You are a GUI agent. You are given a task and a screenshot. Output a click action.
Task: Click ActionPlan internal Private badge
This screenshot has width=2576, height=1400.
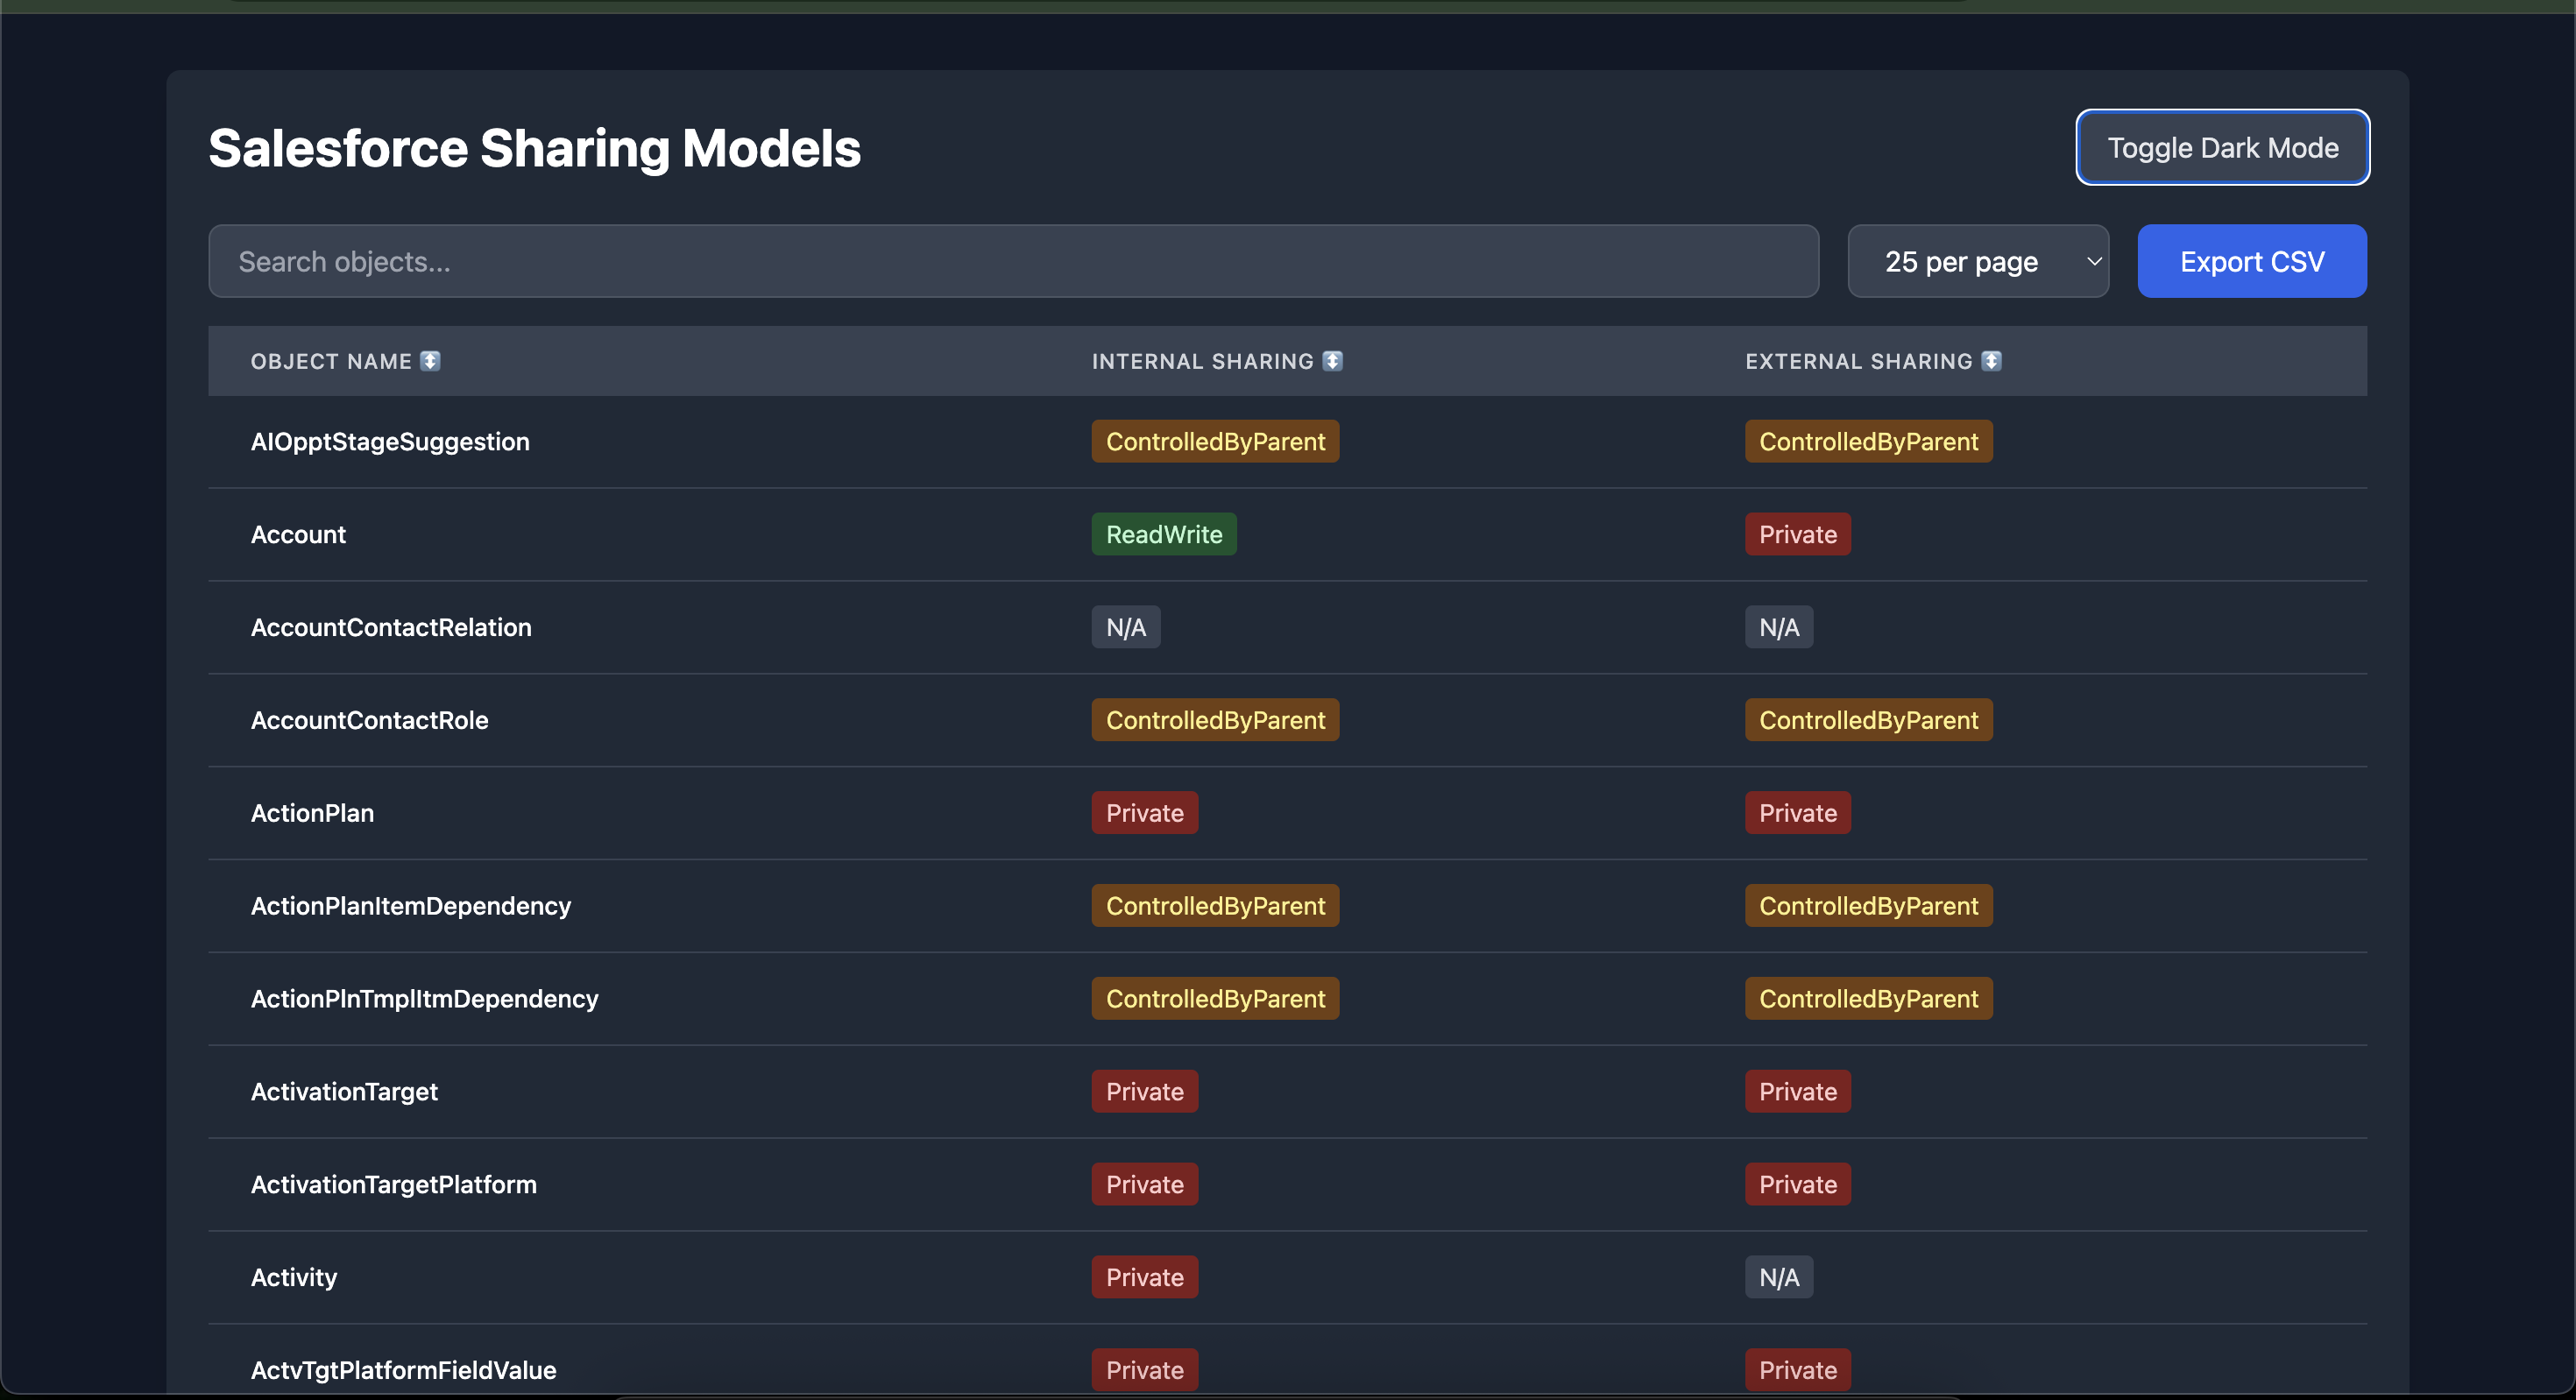(x=1144, y=813)
